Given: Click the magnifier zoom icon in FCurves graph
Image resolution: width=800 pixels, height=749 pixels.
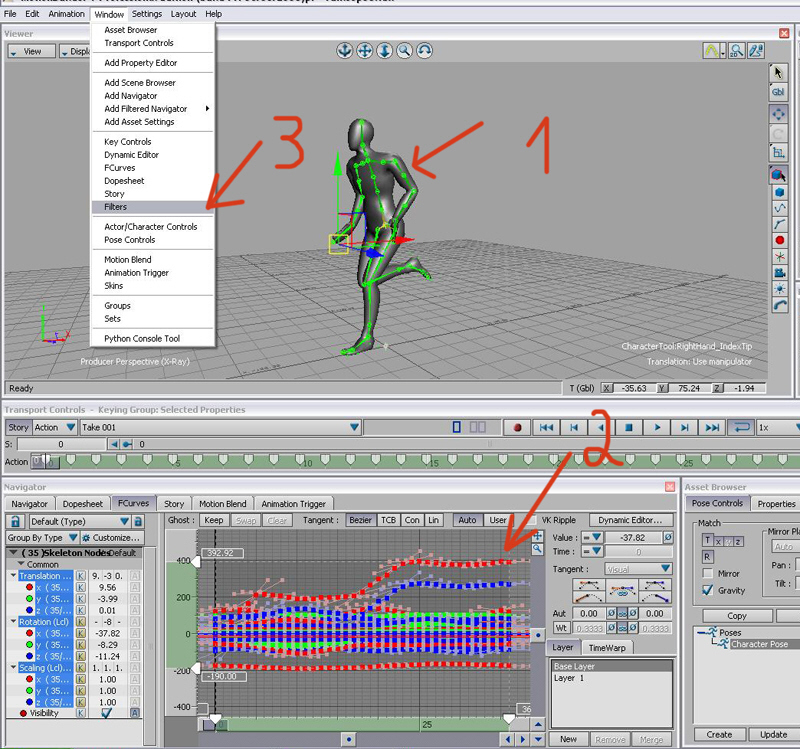Looking at the screenshot, I should [x=538, y=549].
